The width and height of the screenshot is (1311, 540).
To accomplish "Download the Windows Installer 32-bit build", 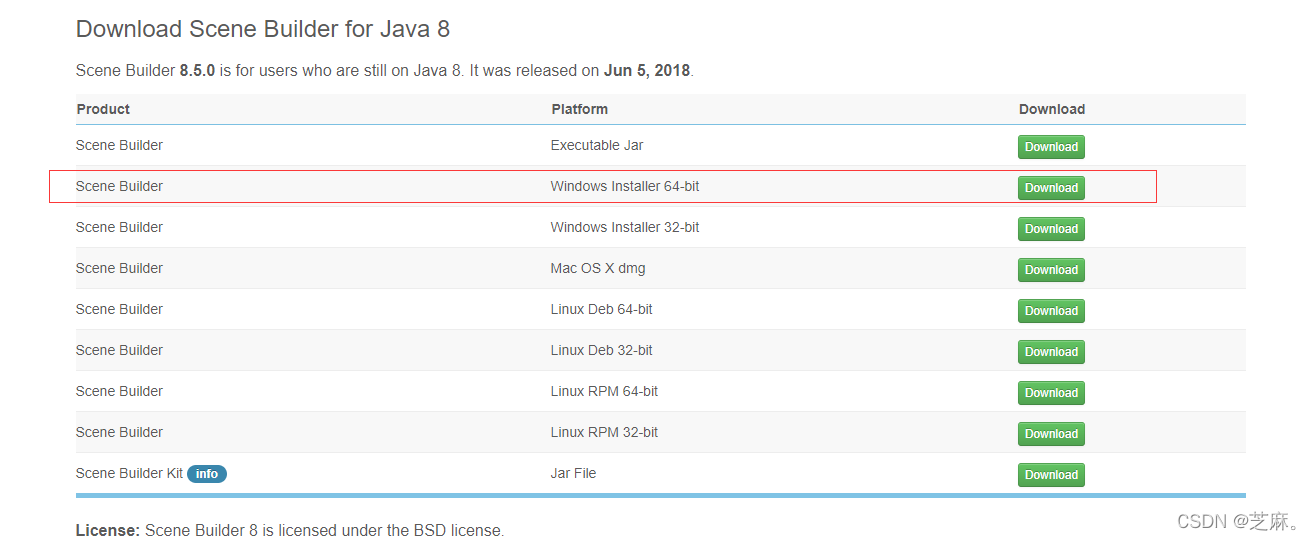I will tap(1051, 229).
